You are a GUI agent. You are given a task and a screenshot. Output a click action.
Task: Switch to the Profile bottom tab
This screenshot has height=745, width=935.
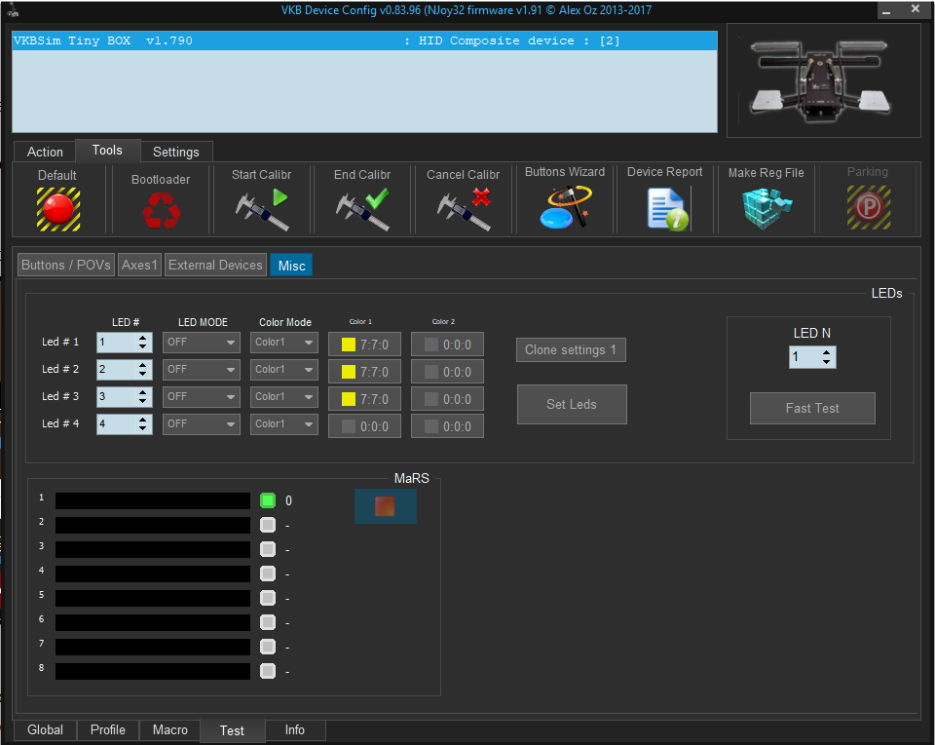pos(108,729)
